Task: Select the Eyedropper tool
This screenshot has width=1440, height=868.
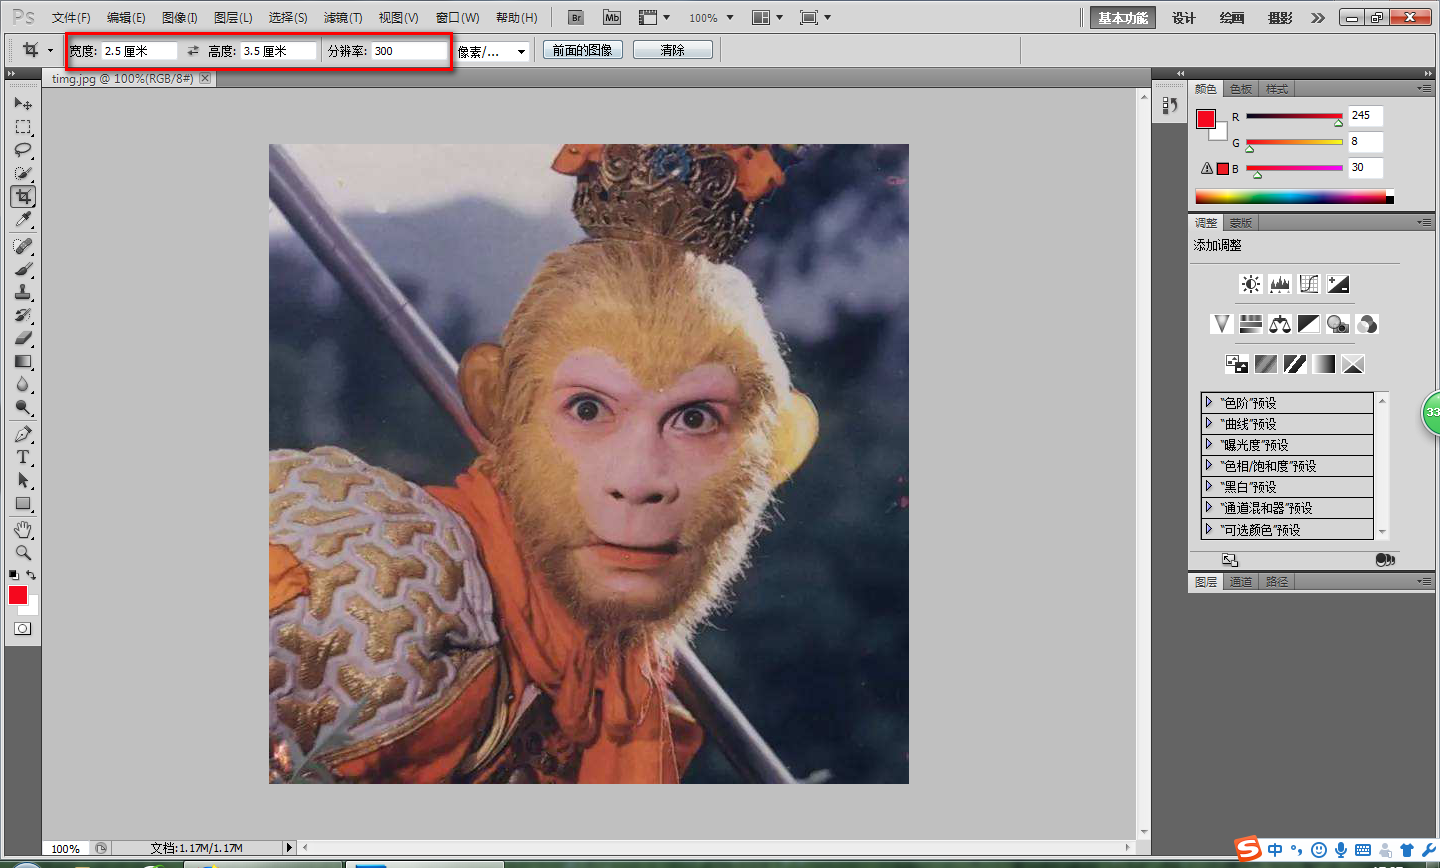Action: 23,220
